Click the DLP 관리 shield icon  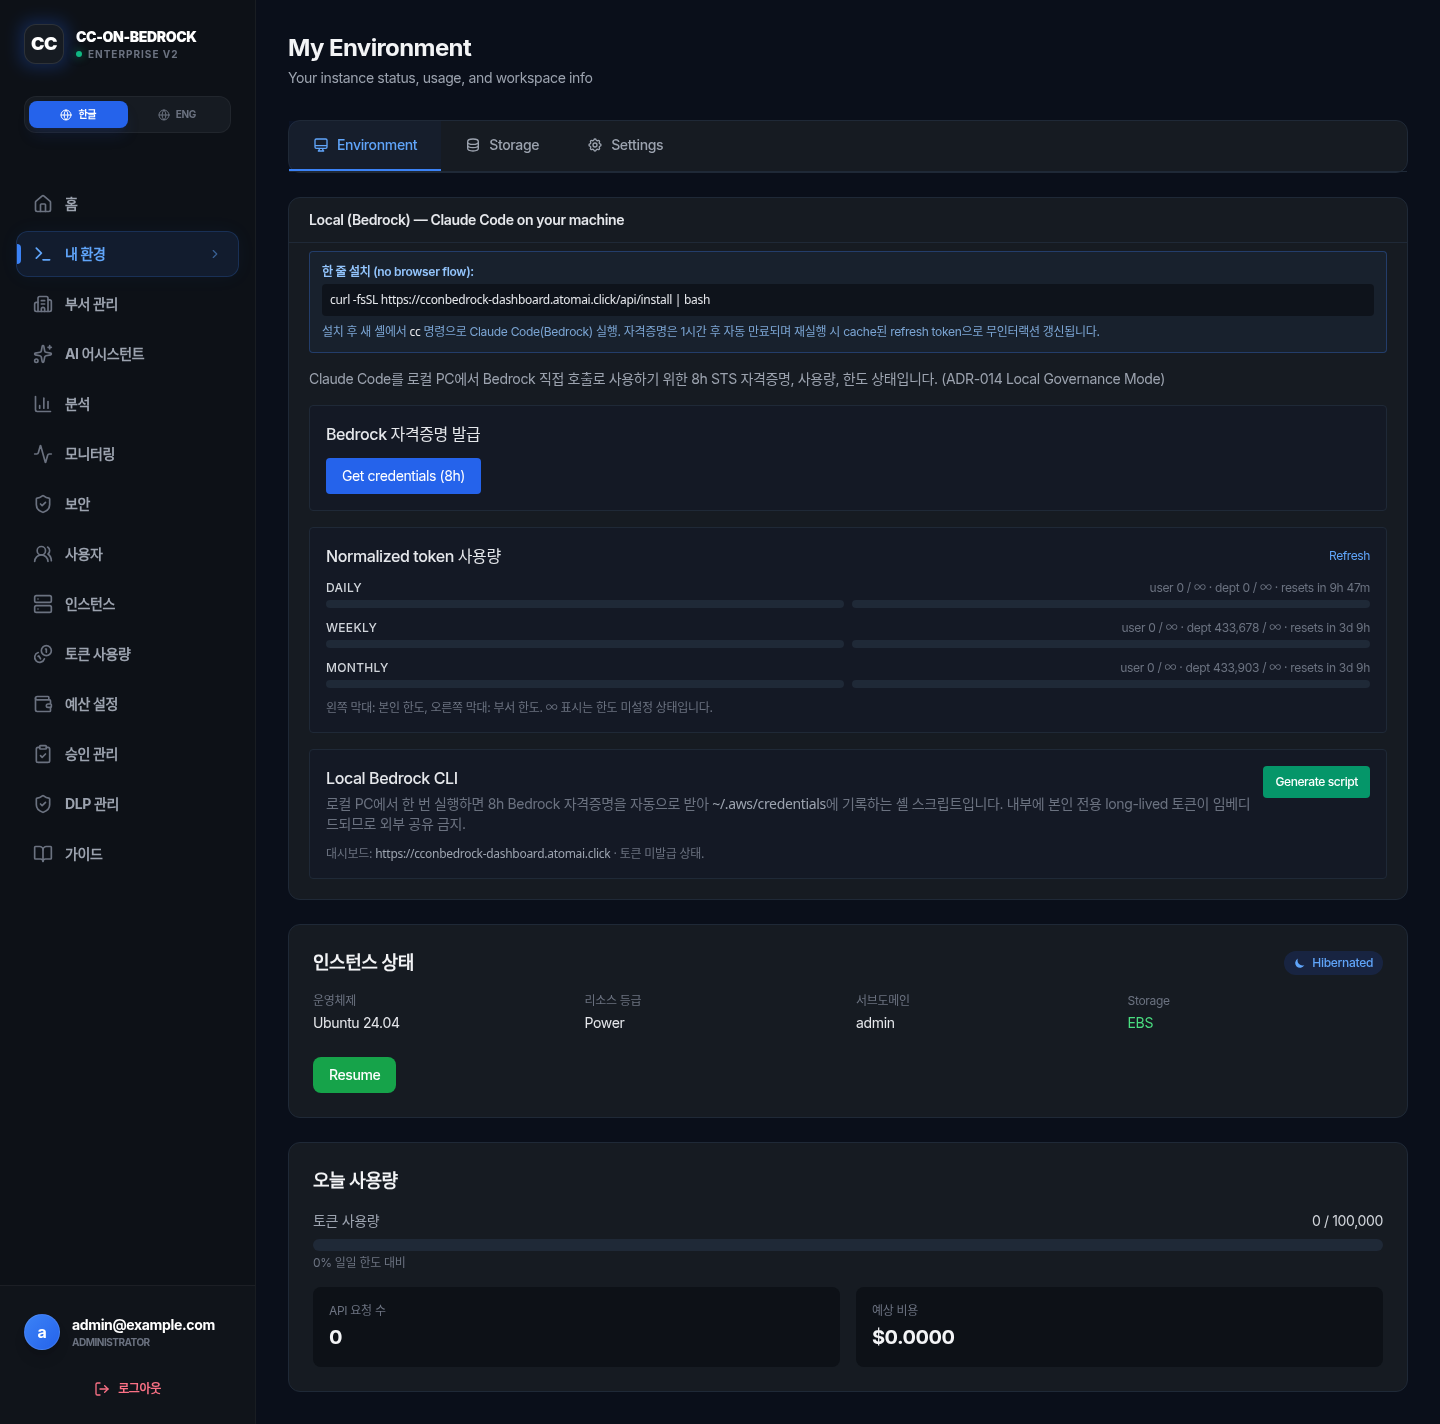tap(43, 804)
